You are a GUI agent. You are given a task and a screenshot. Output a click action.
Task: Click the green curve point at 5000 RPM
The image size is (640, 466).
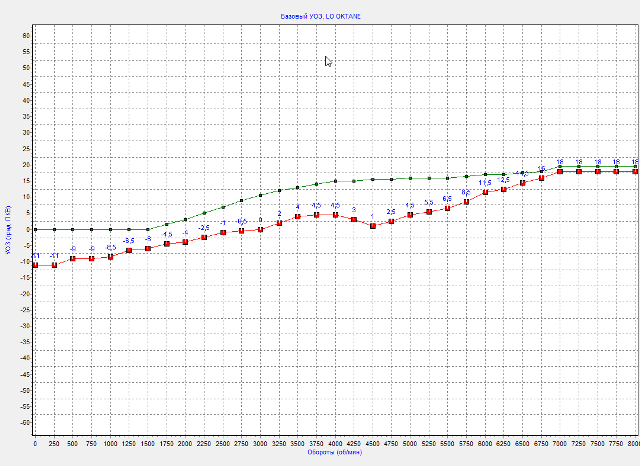pos(410,178)
